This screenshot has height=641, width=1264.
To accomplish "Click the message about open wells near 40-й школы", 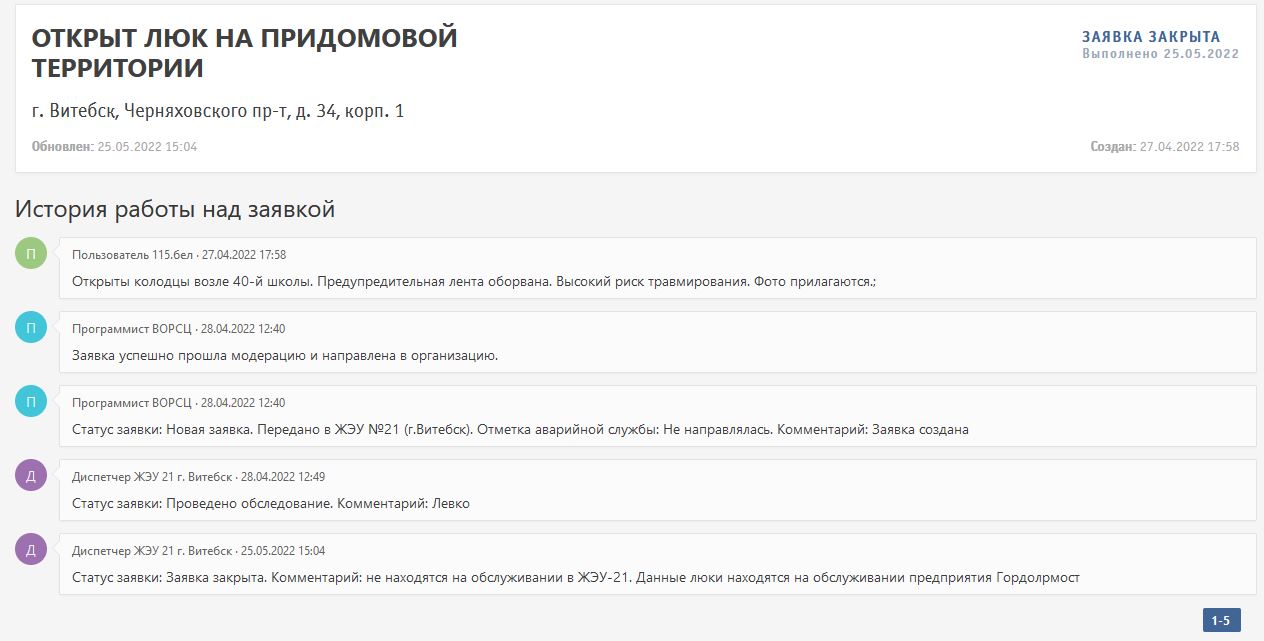I will pyautogui.click(x=473, y=282).
